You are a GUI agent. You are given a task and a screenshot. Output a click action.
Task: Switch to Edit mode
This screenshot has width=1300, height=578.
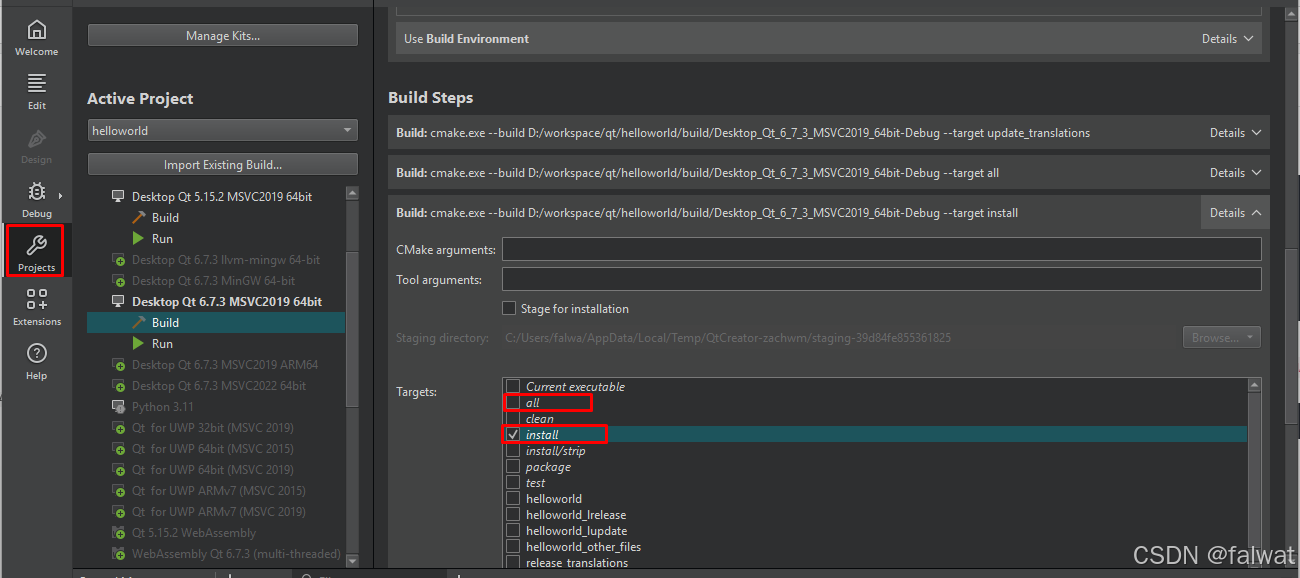(36, 91)
